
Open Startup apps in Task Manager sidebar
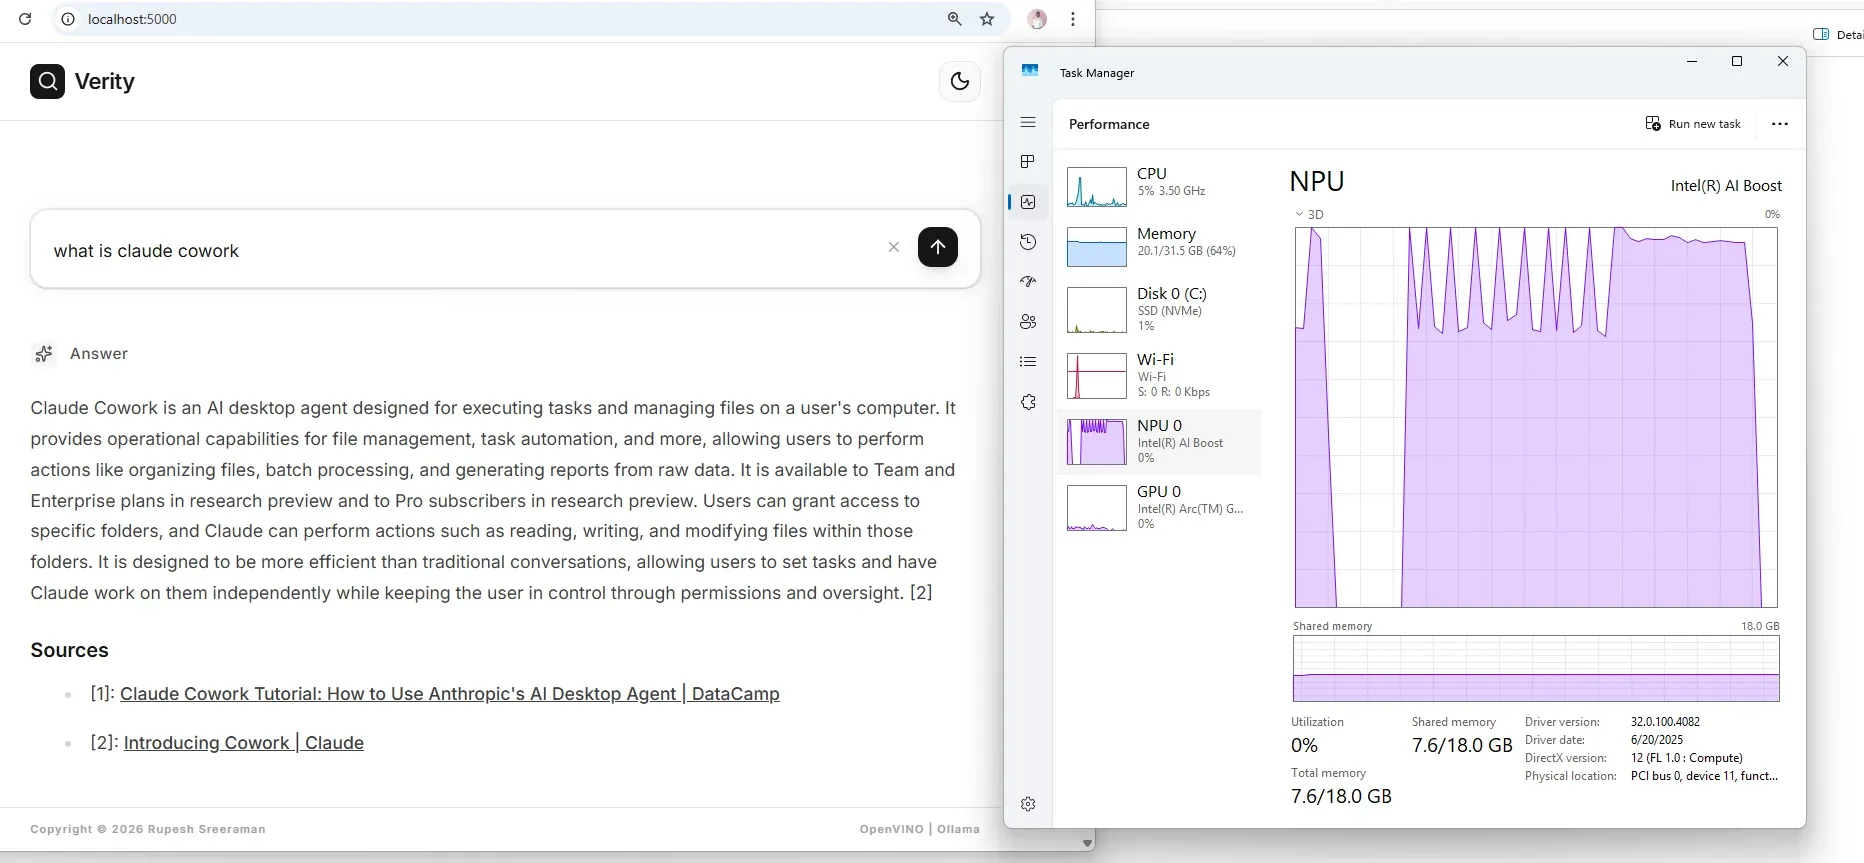pos(1028,282)
